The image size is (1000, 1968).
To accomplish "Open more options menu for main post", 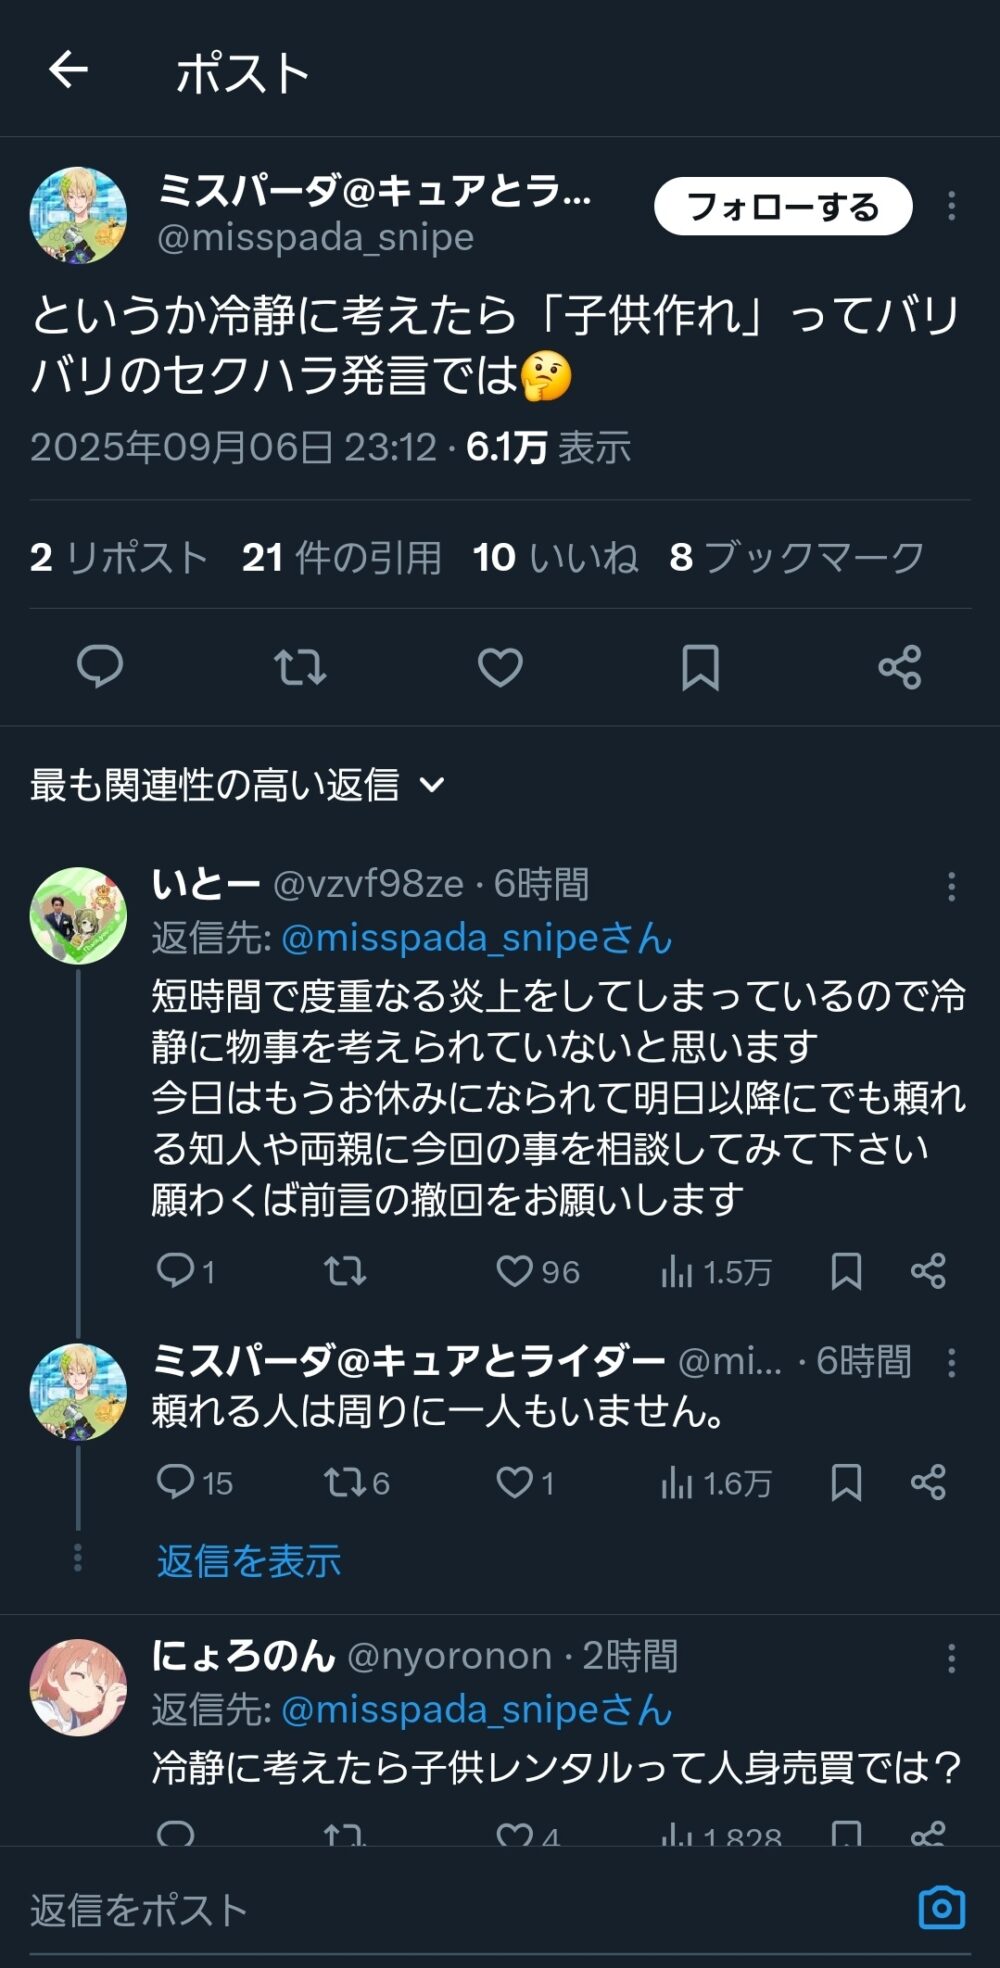I will pyautogui.click(x=951, y=206).
